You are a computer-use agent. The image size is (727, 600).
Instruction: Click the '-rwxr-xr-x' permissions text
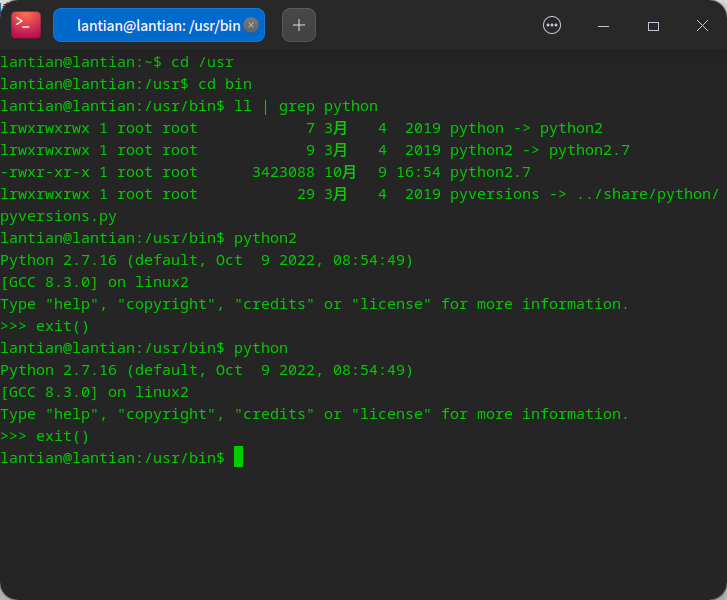pos(45,172)
